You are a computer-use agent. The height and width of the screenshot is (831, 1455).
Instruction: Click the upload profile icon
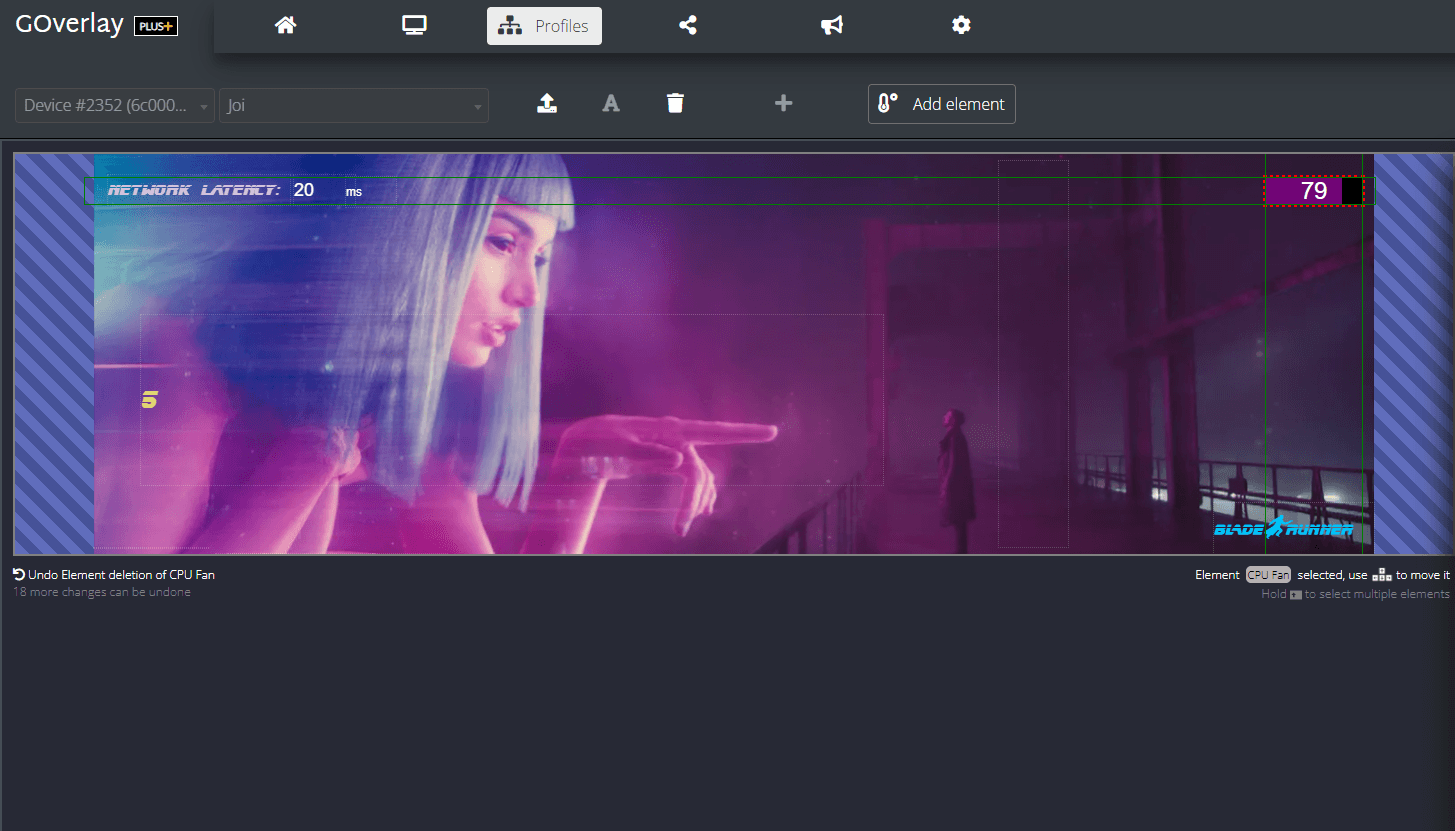547,103
